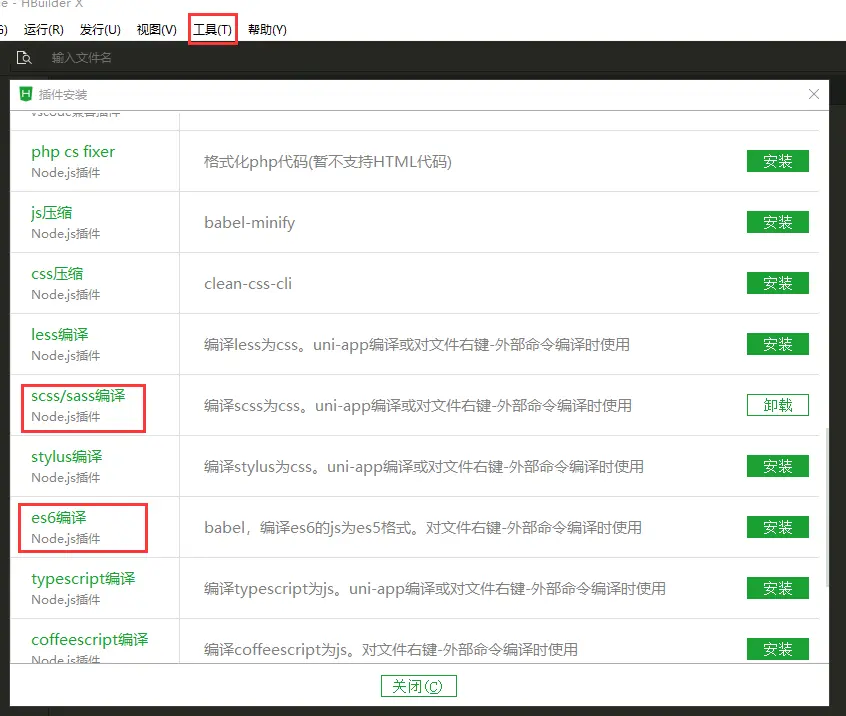This screenshot has width=846, height=716.
Task: Click Node.js插件 label under js压缩
Action: (65, 234)
